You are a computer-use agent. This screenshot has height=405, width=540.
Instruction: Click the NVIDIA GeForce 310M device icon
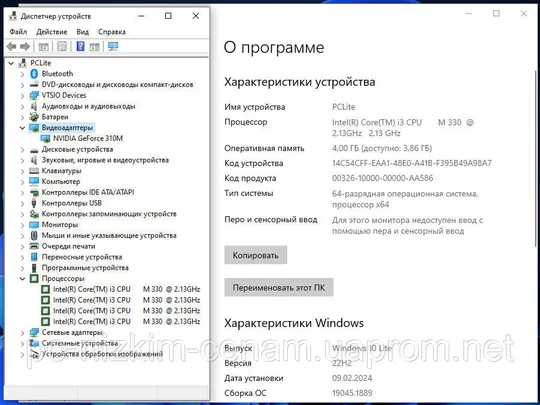(x=45, y=138)
